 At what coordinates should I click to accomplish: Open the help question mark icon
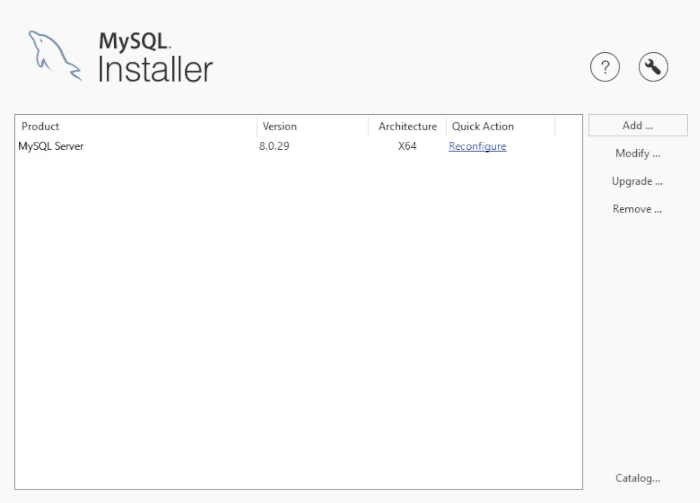605,67
